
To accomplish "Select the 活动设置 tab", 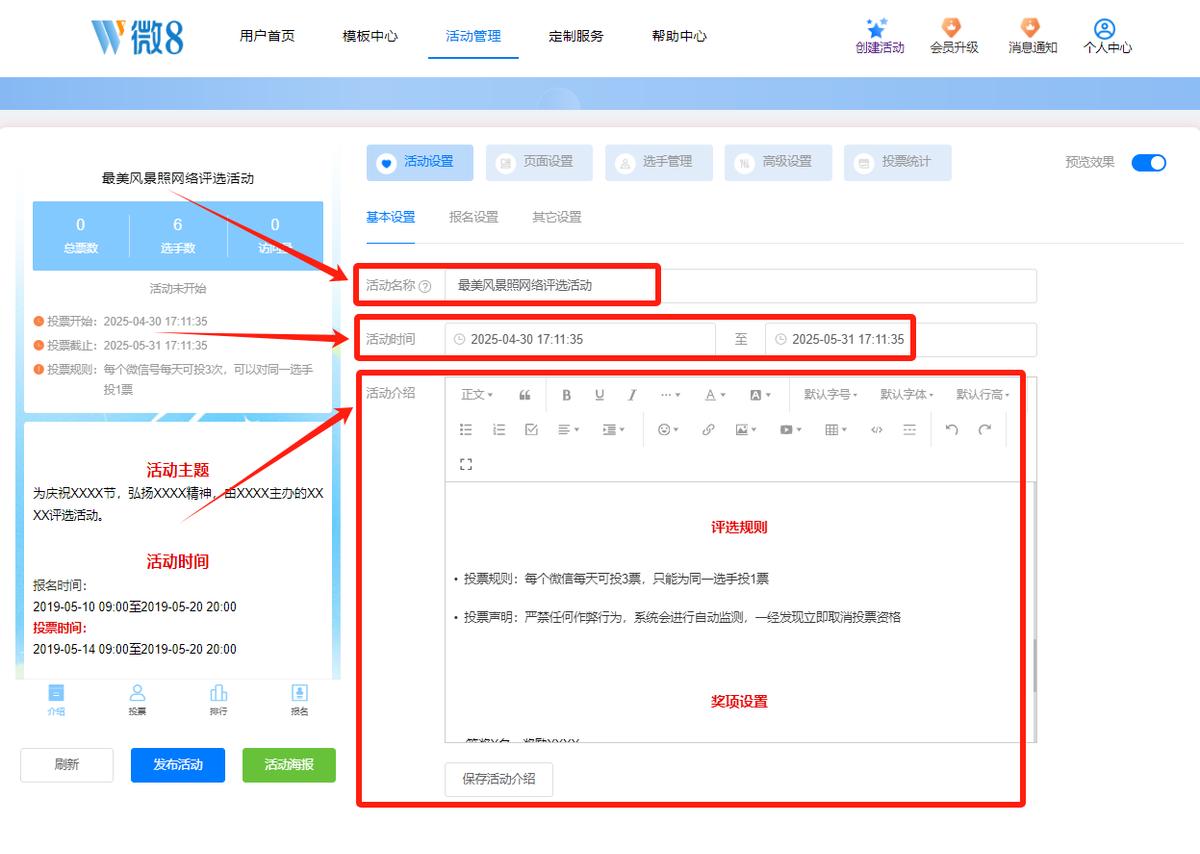I will [x=420, y=162].
